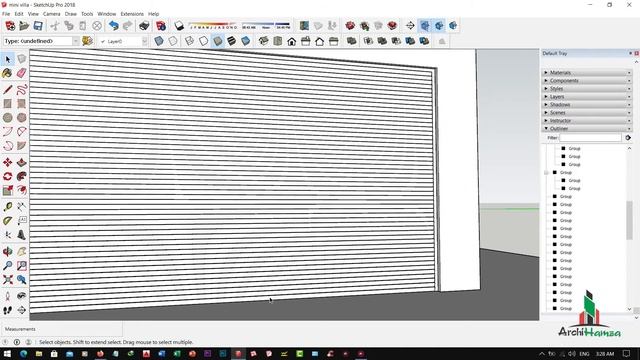Enable Shaded face style
The height and width of the screenshot is (360, 640).
[218, 41]
